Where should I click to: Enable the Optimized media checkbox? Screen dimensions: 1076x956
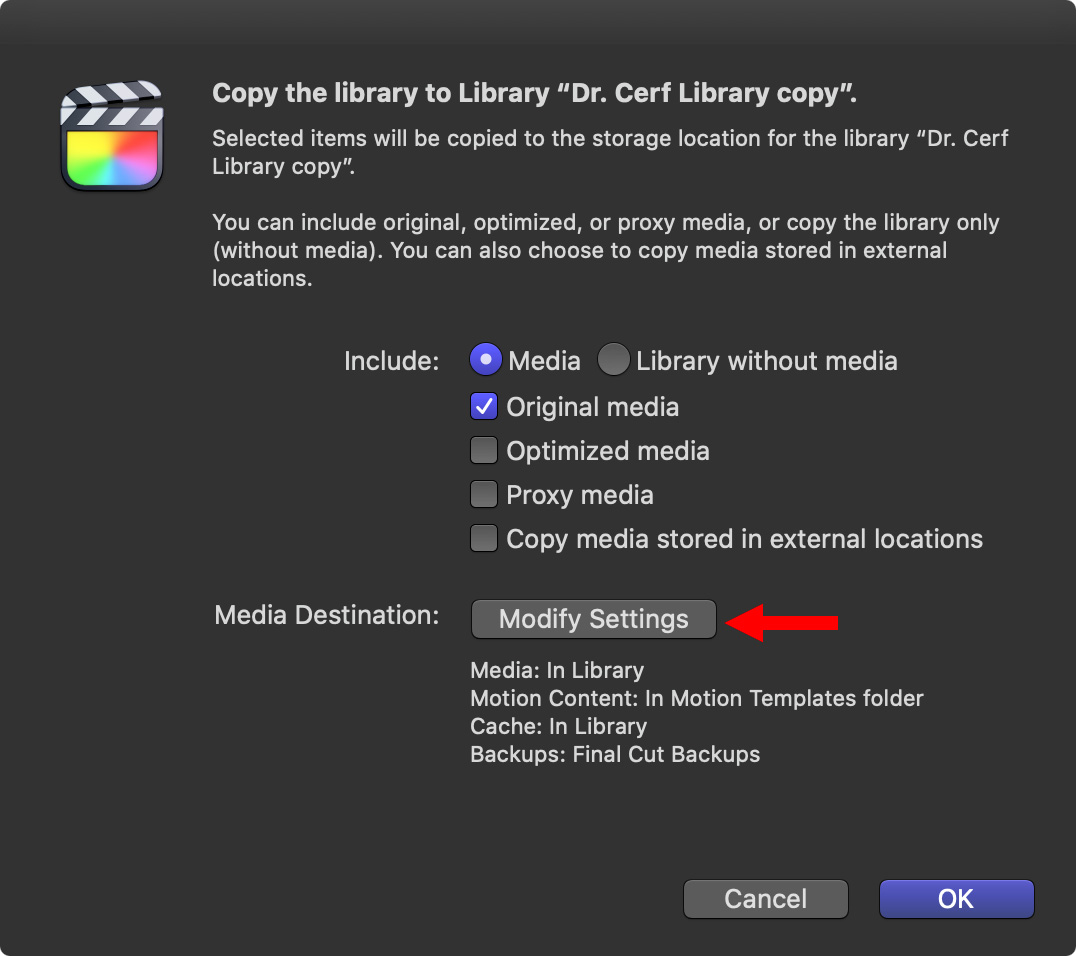click(x=484, y=450)
